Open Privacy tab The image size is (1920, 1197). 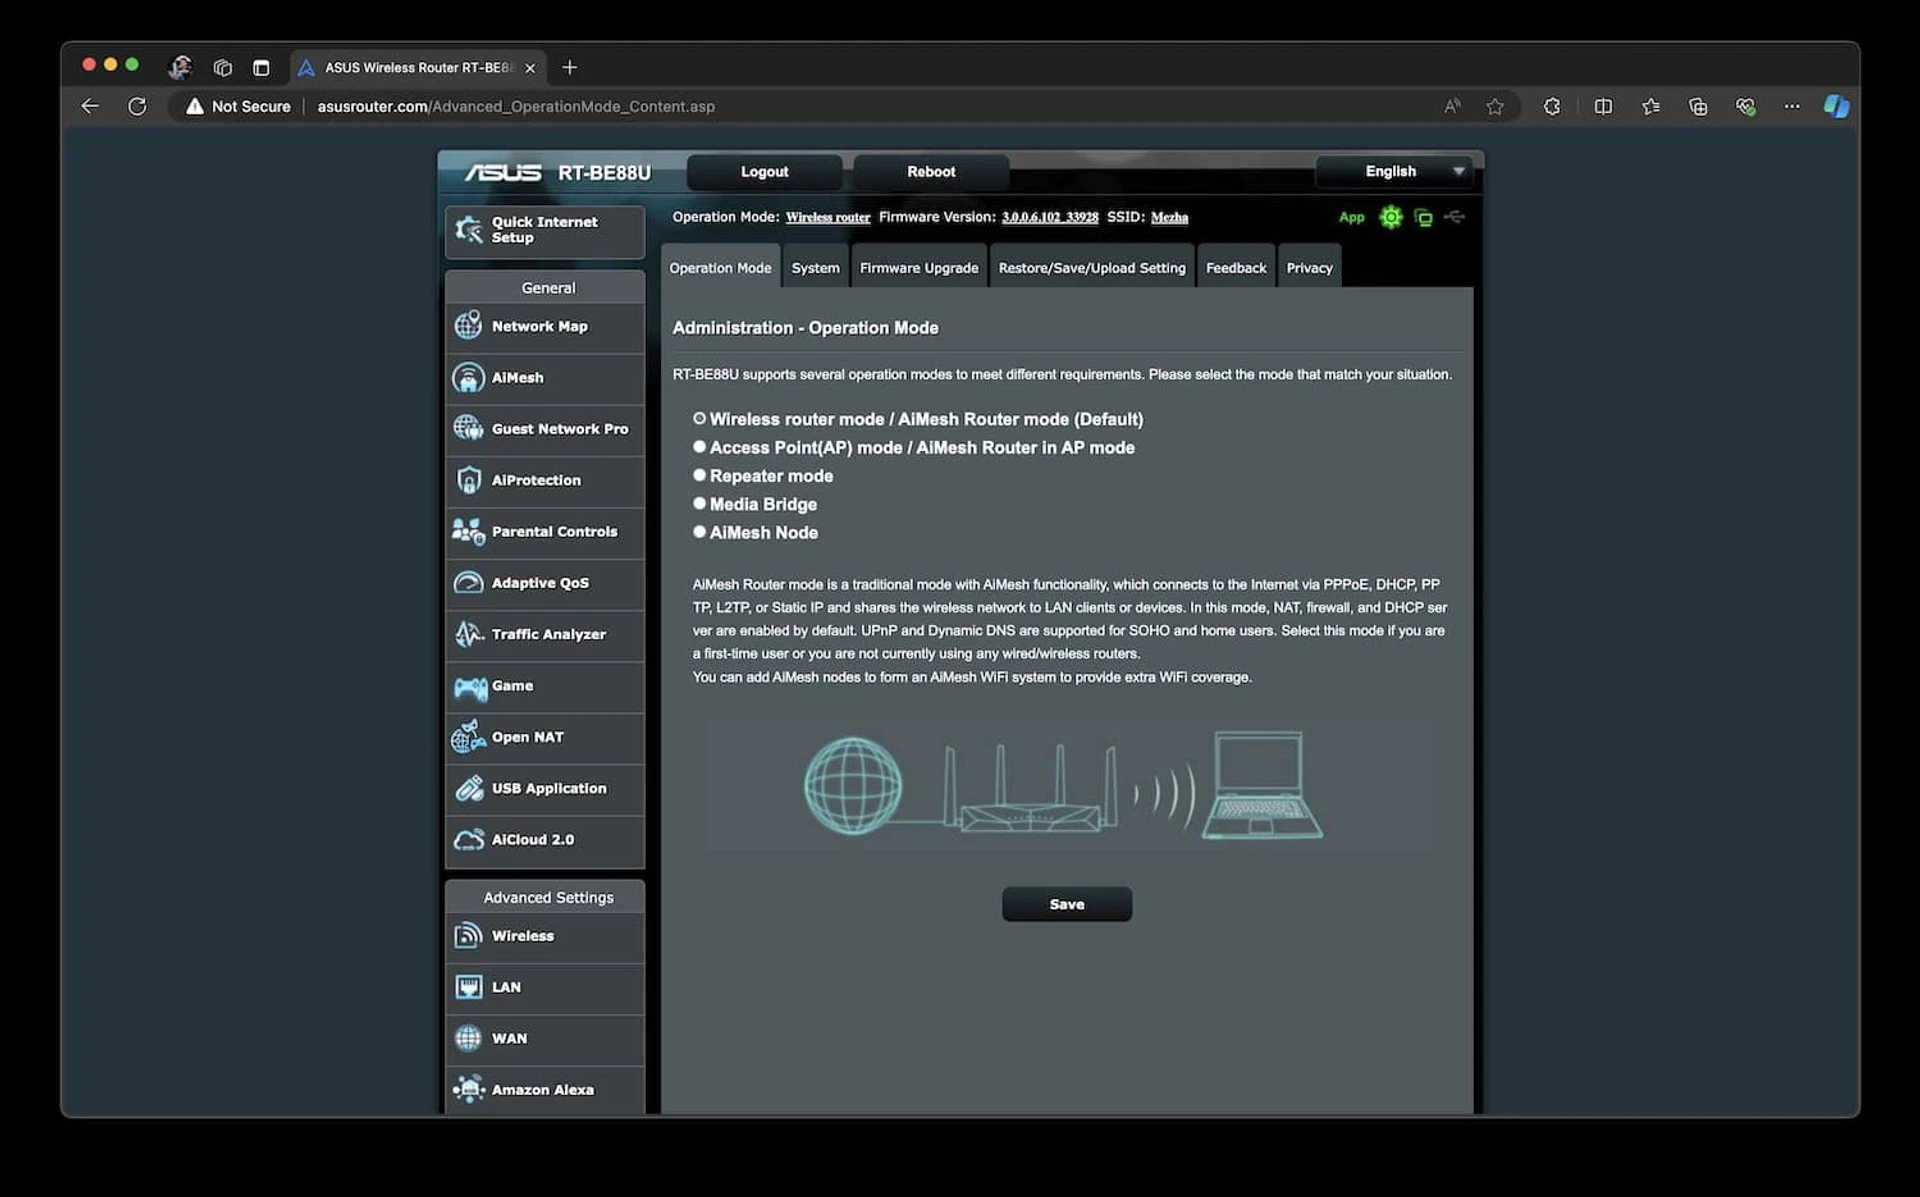point(1309,267)
